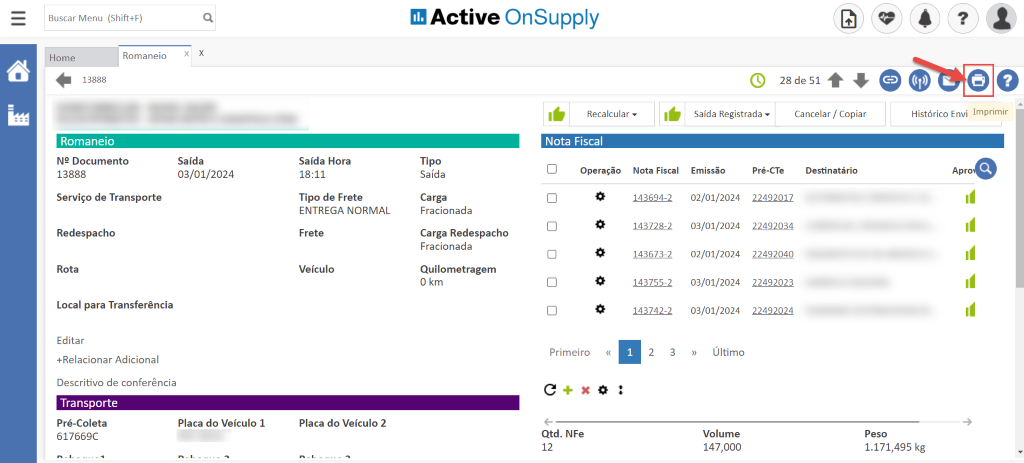Image resolution: width=1024 pixels, height=463 pixels.
Task: Open the vertical dots more-options menu
Action: click(x=621, y=390)
